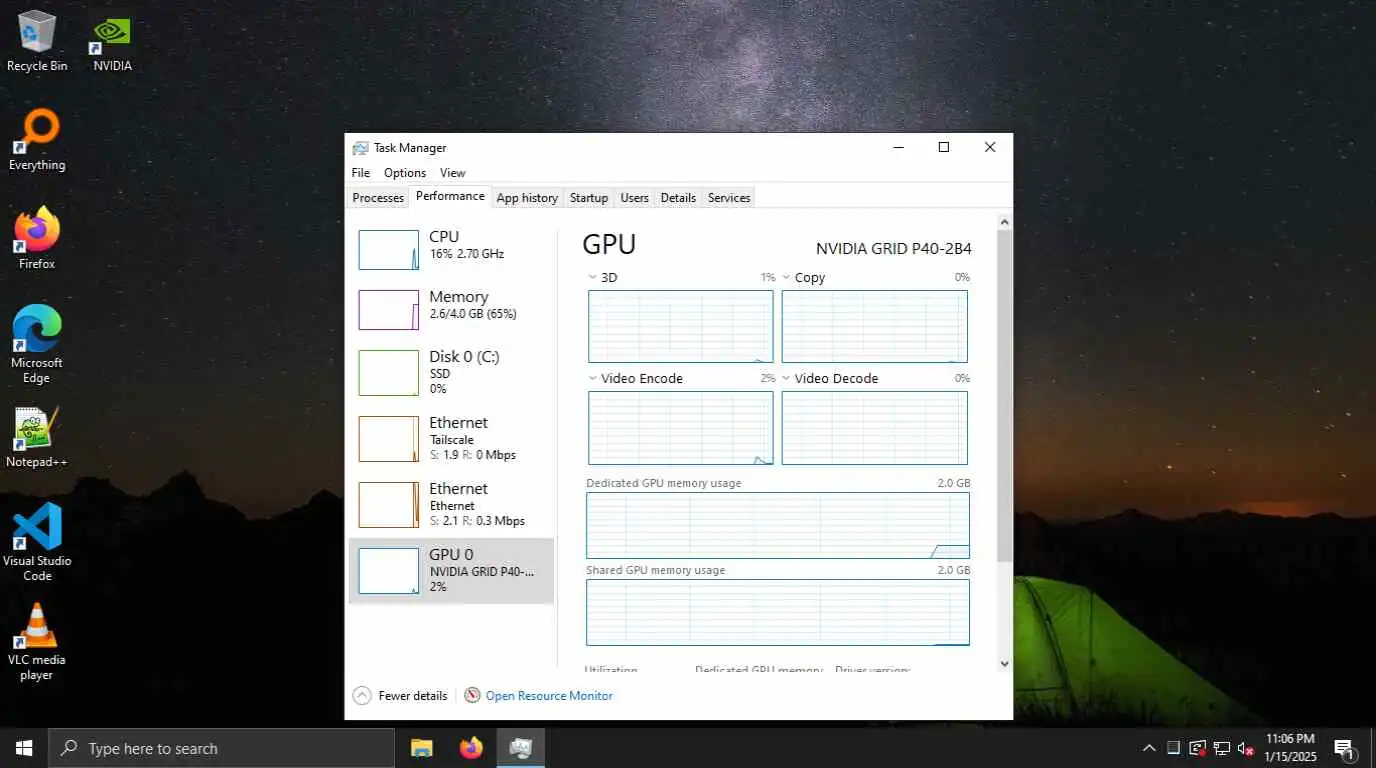Close the Task Manager window

point(989,147)
